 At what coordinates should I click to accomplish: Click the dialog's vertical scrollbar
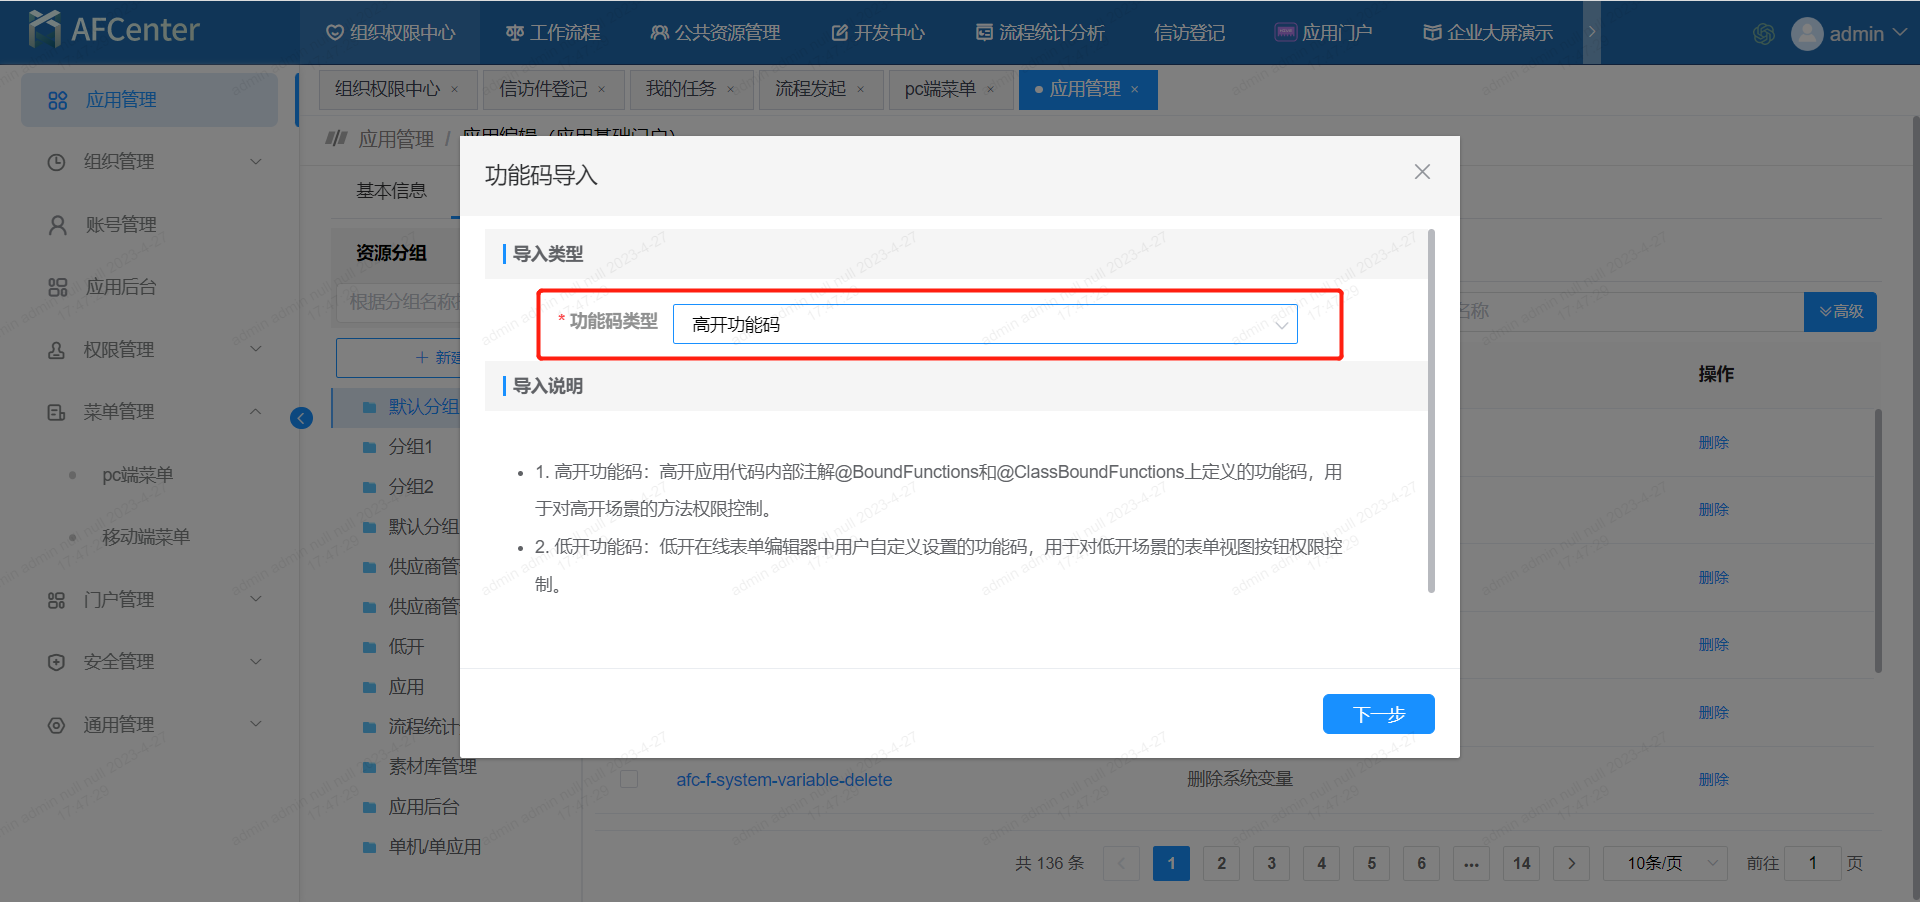1431,410
